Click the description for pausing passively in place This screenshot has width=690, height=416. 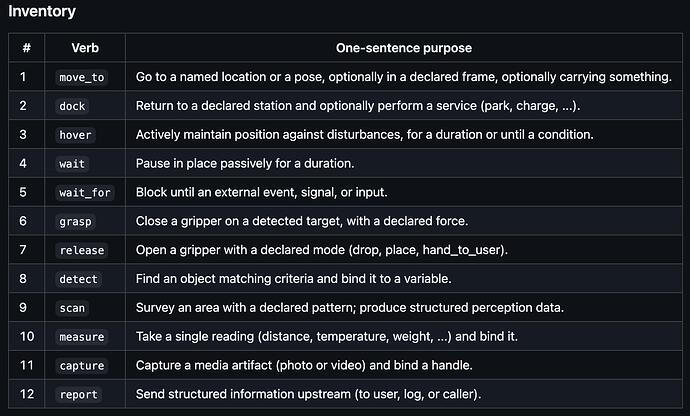click(x=245, y=163)
